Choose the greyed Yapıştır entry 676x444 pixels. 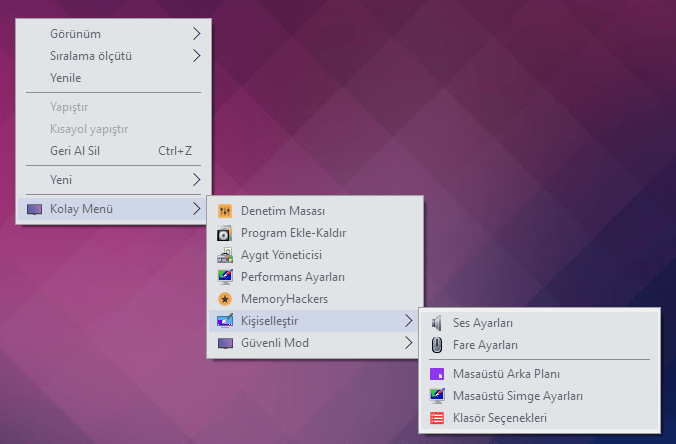pyautogui.click(x=113, y=107)
